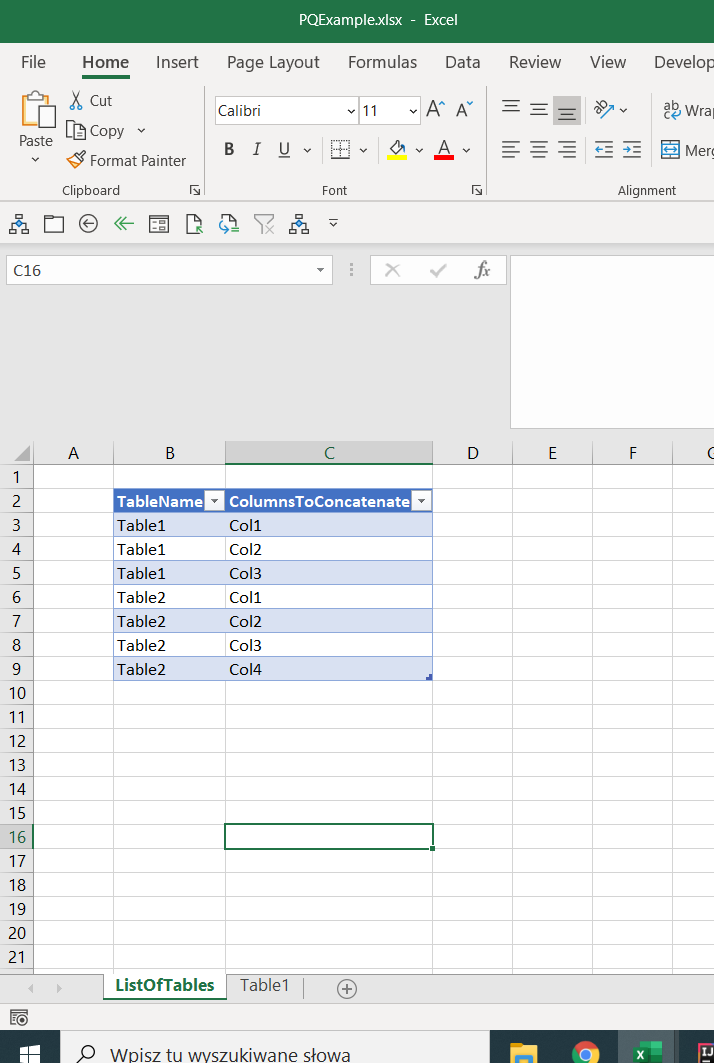
Task: Open the Table1 sheet tab
Action: 264,985
